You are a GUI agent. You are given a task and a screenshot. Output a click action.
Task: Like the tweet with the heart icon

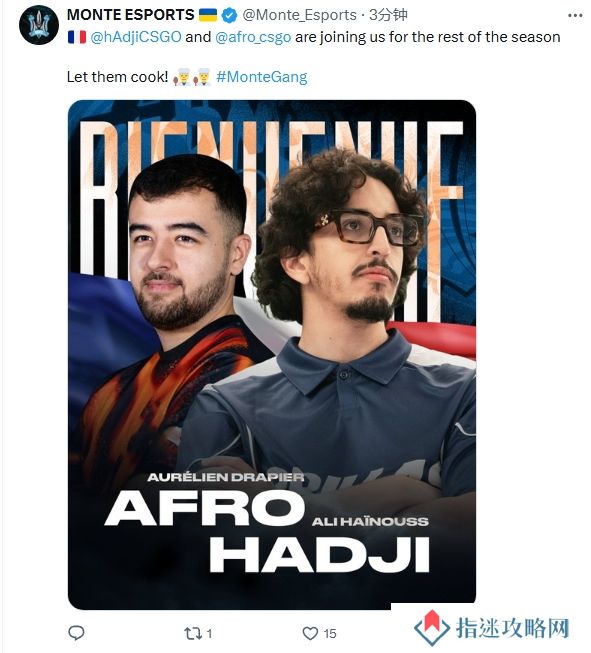(x=310, y=633)
